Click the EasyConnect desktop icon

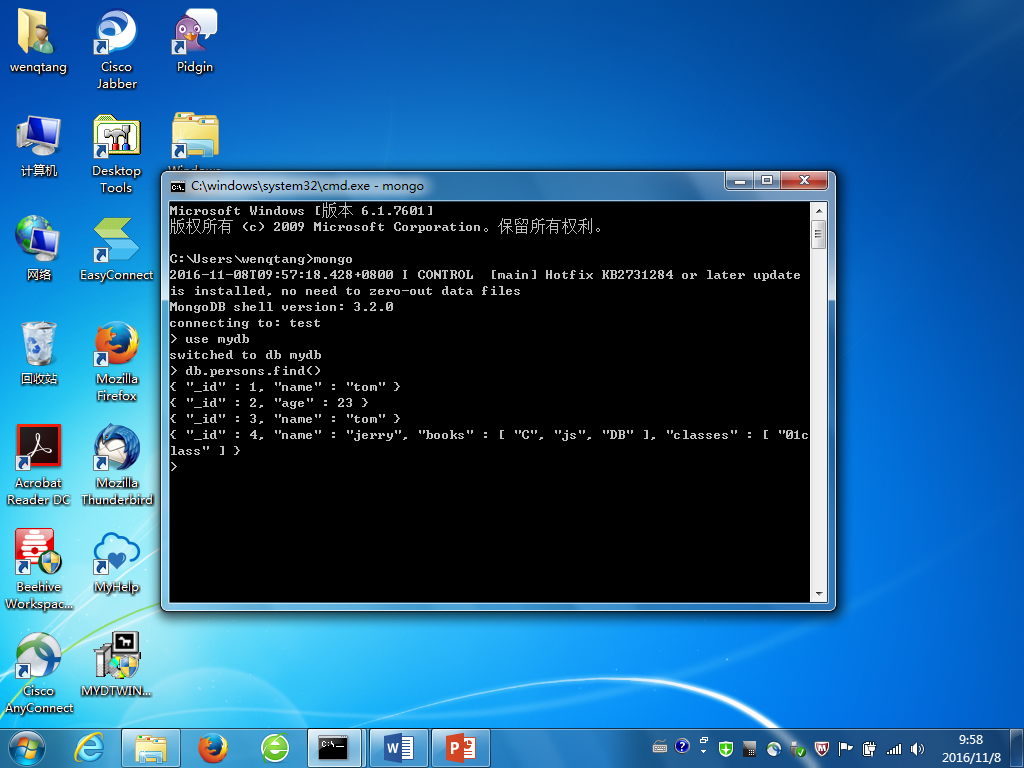click(x=117, y=244)
